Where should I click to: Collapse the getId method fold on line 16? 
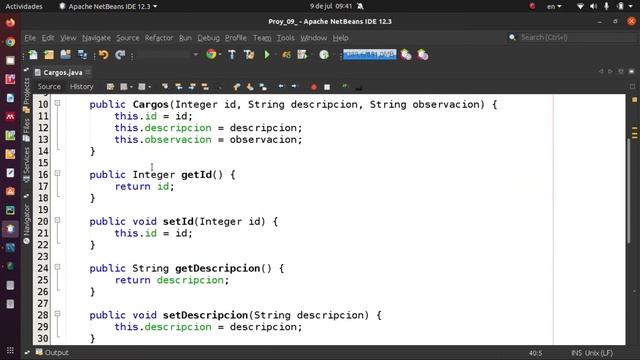(x=58, y=173)
